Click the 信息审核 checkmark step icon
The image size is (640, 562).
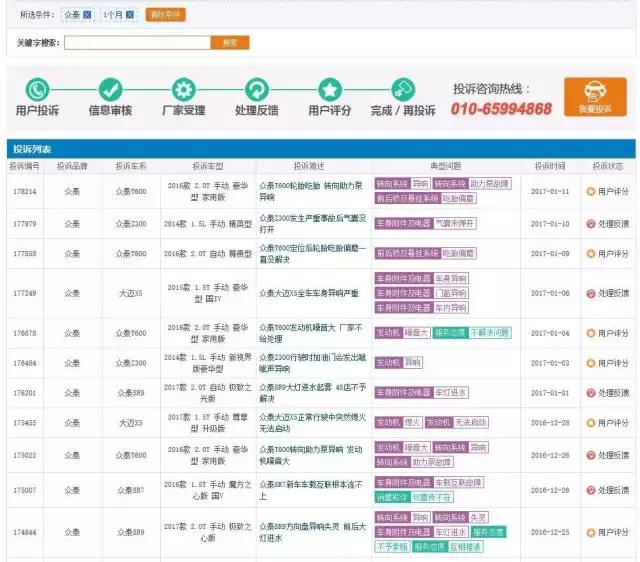pos(110,89)
